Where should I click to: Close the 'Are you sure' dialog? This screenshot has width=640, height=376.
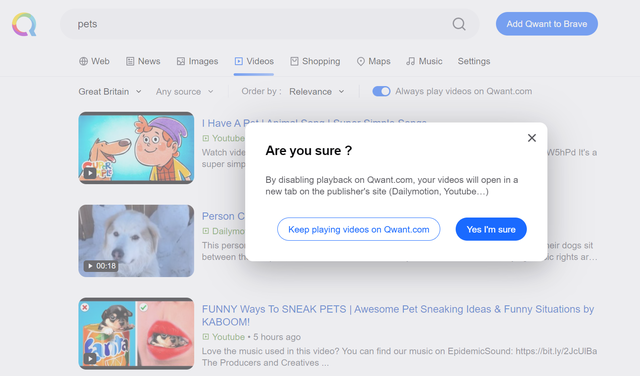pos(531,138)
